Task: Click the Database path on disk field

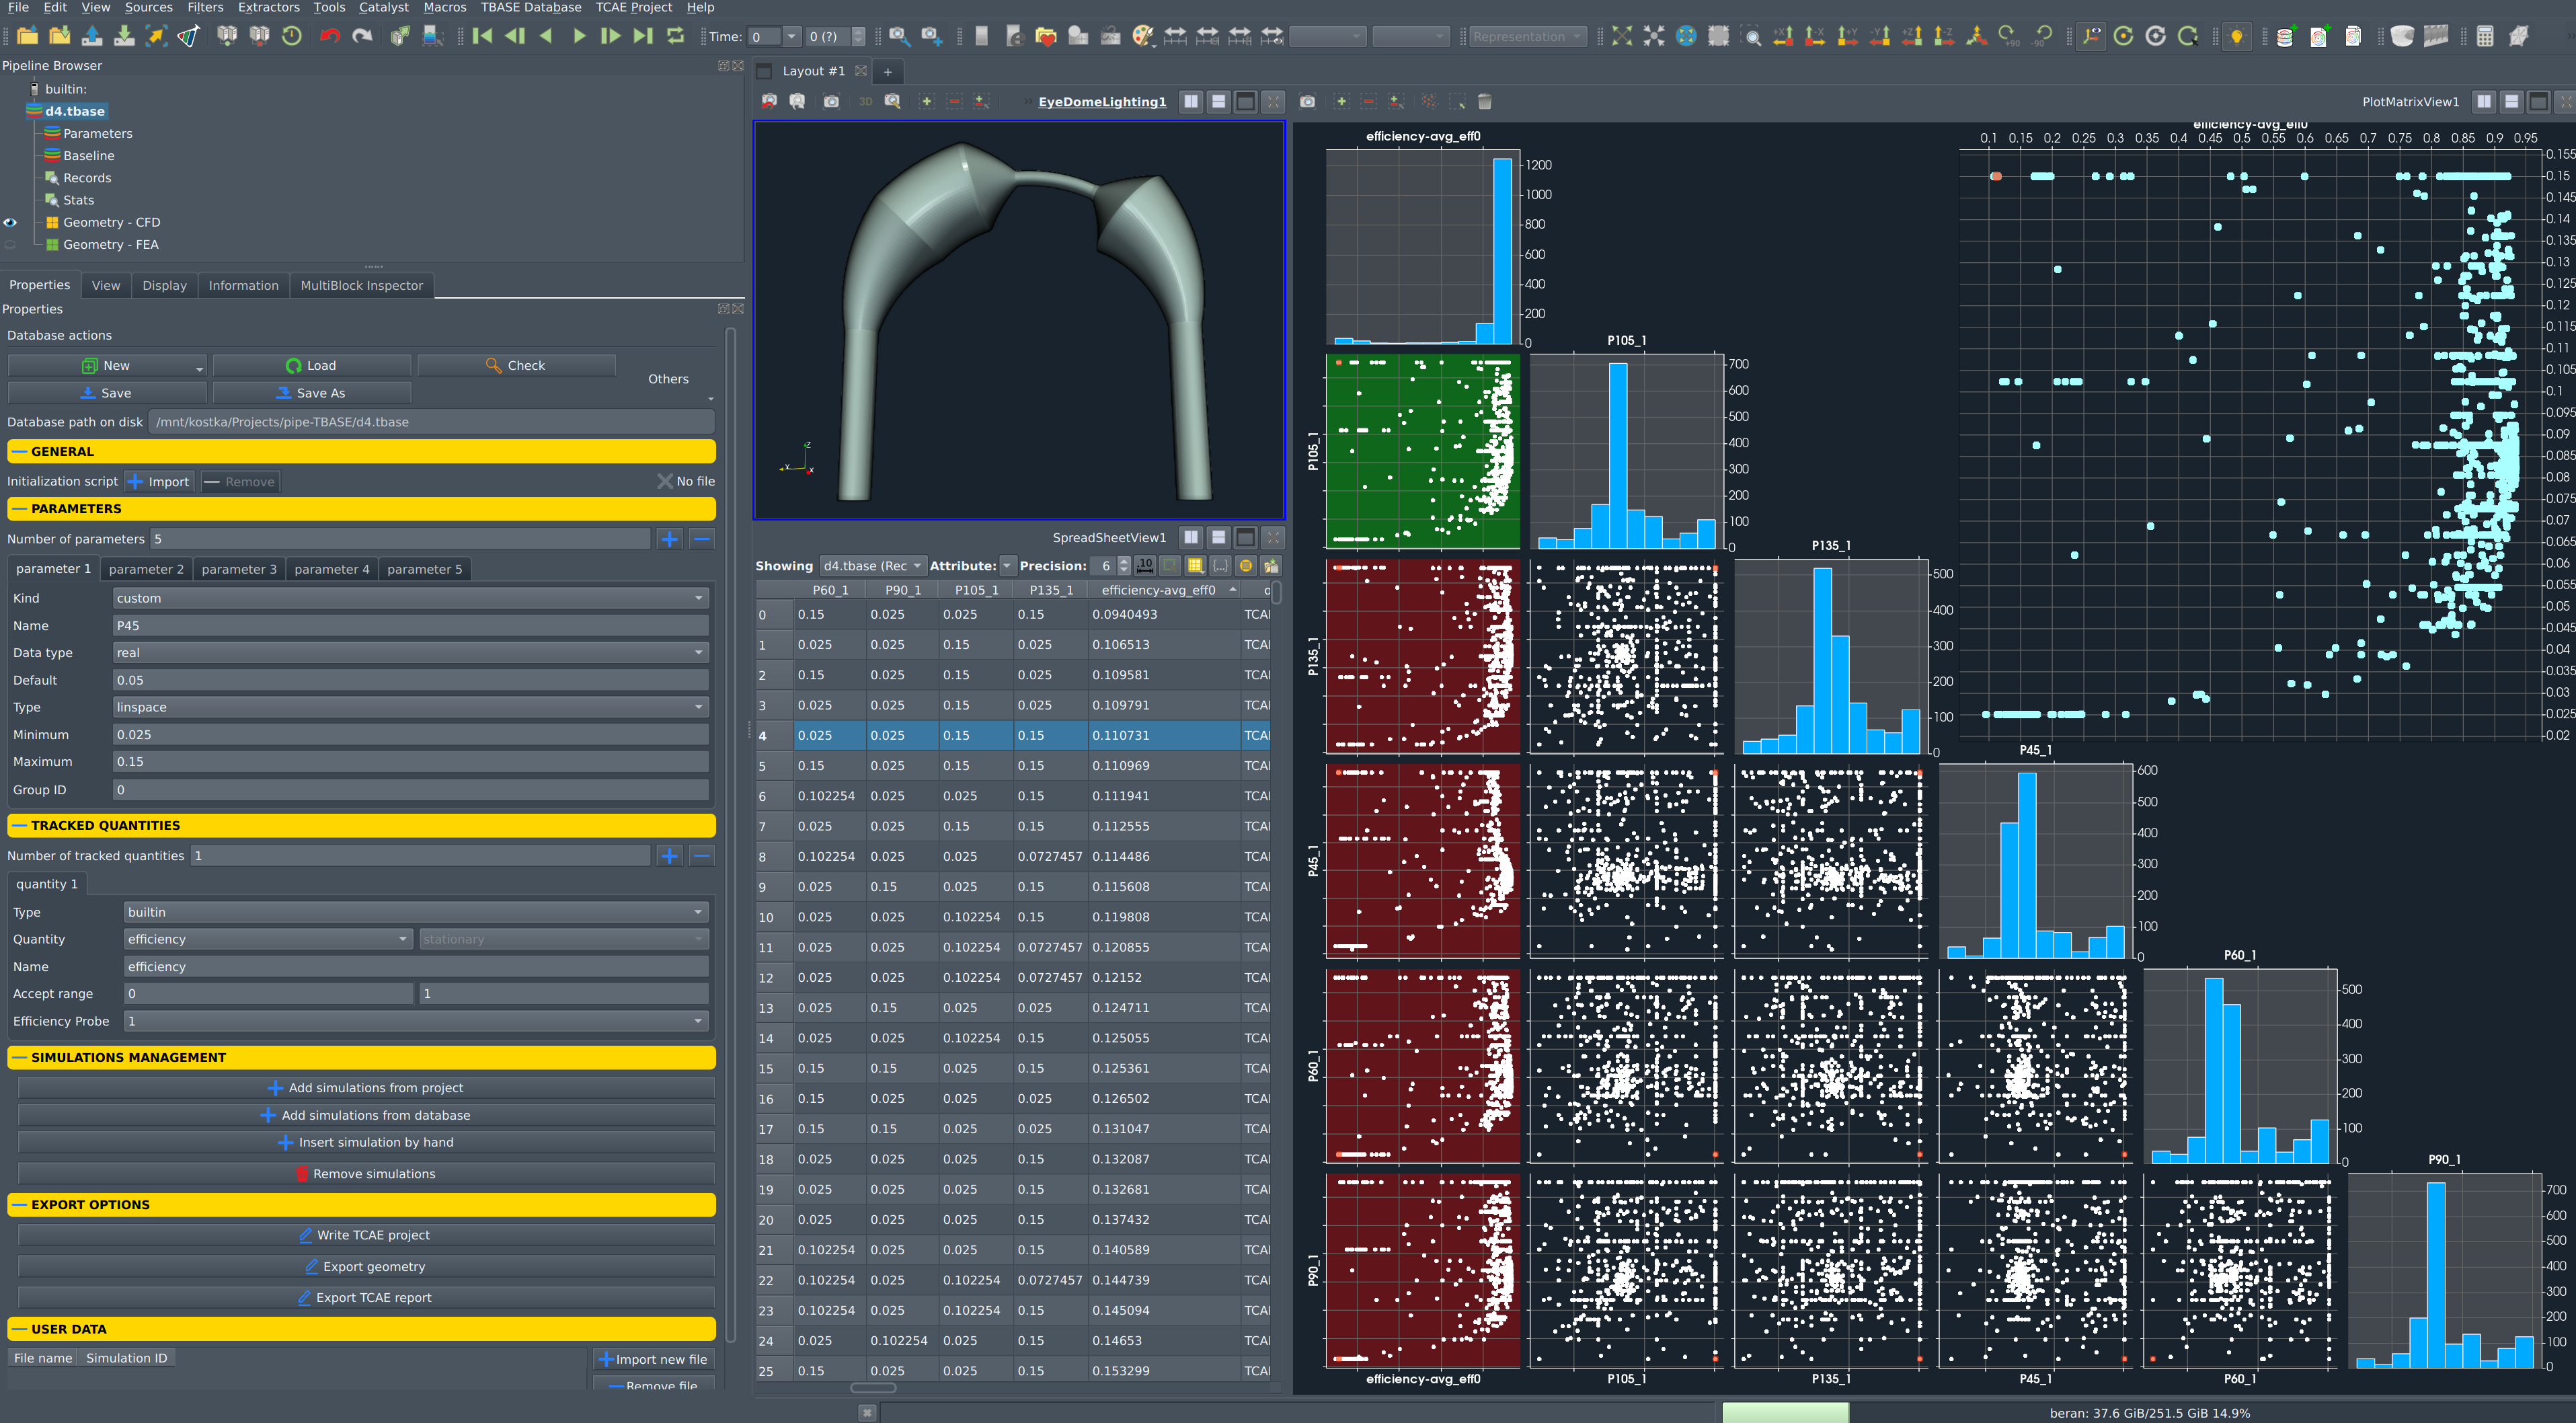Action: [x=430, y=422]
